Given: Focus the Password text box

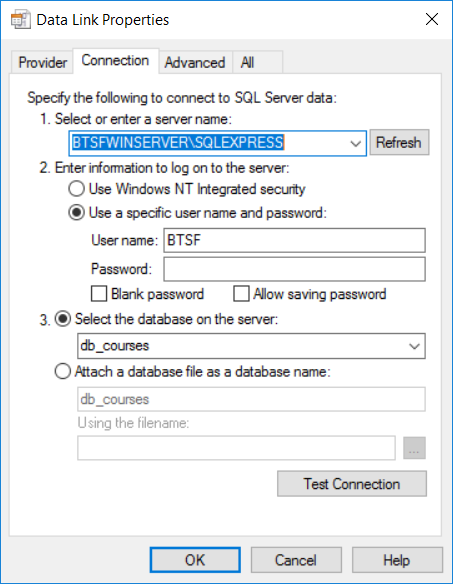Looking at the screenshot, I should (294, 269).
